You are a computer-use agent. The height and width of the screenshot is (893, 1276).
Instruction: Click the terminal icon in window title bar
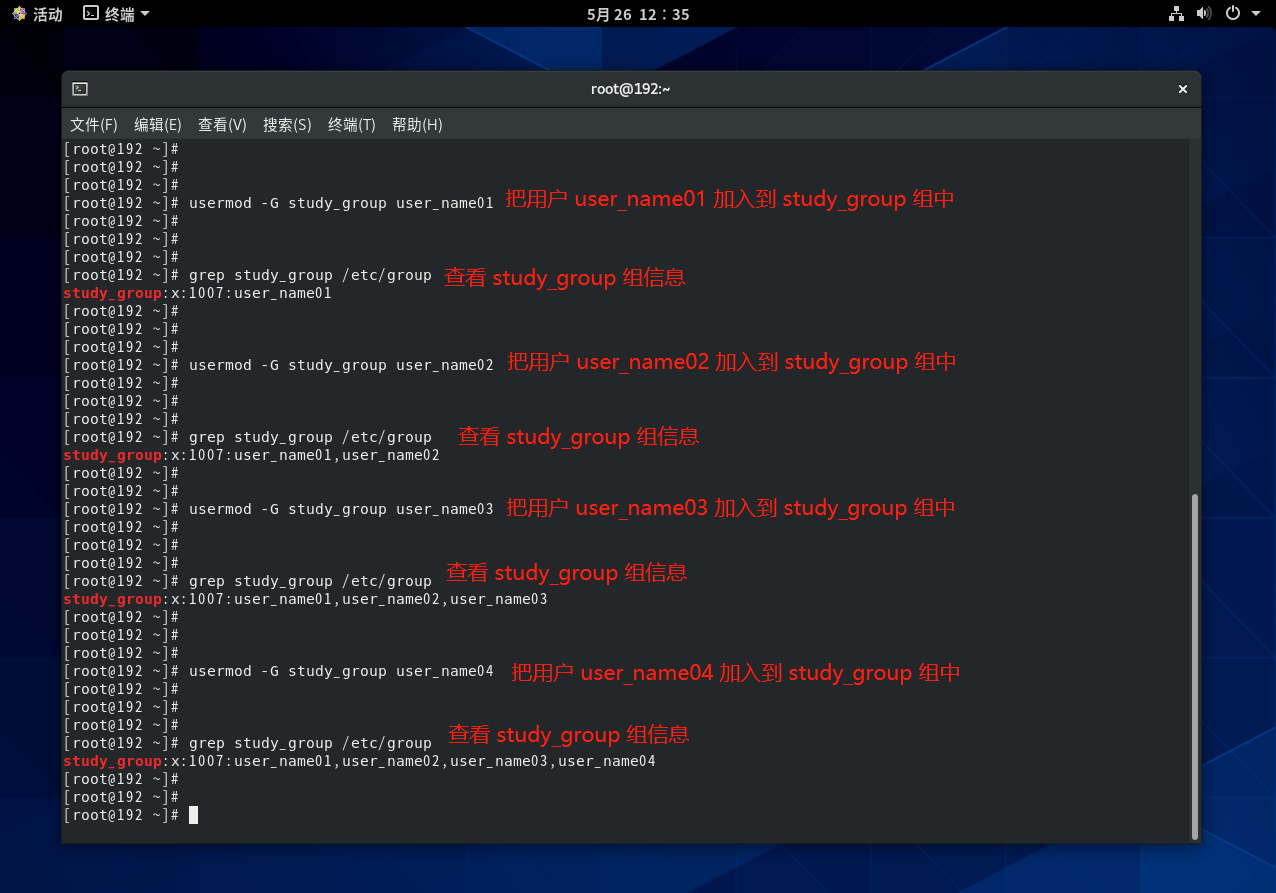tap(80, 89)
